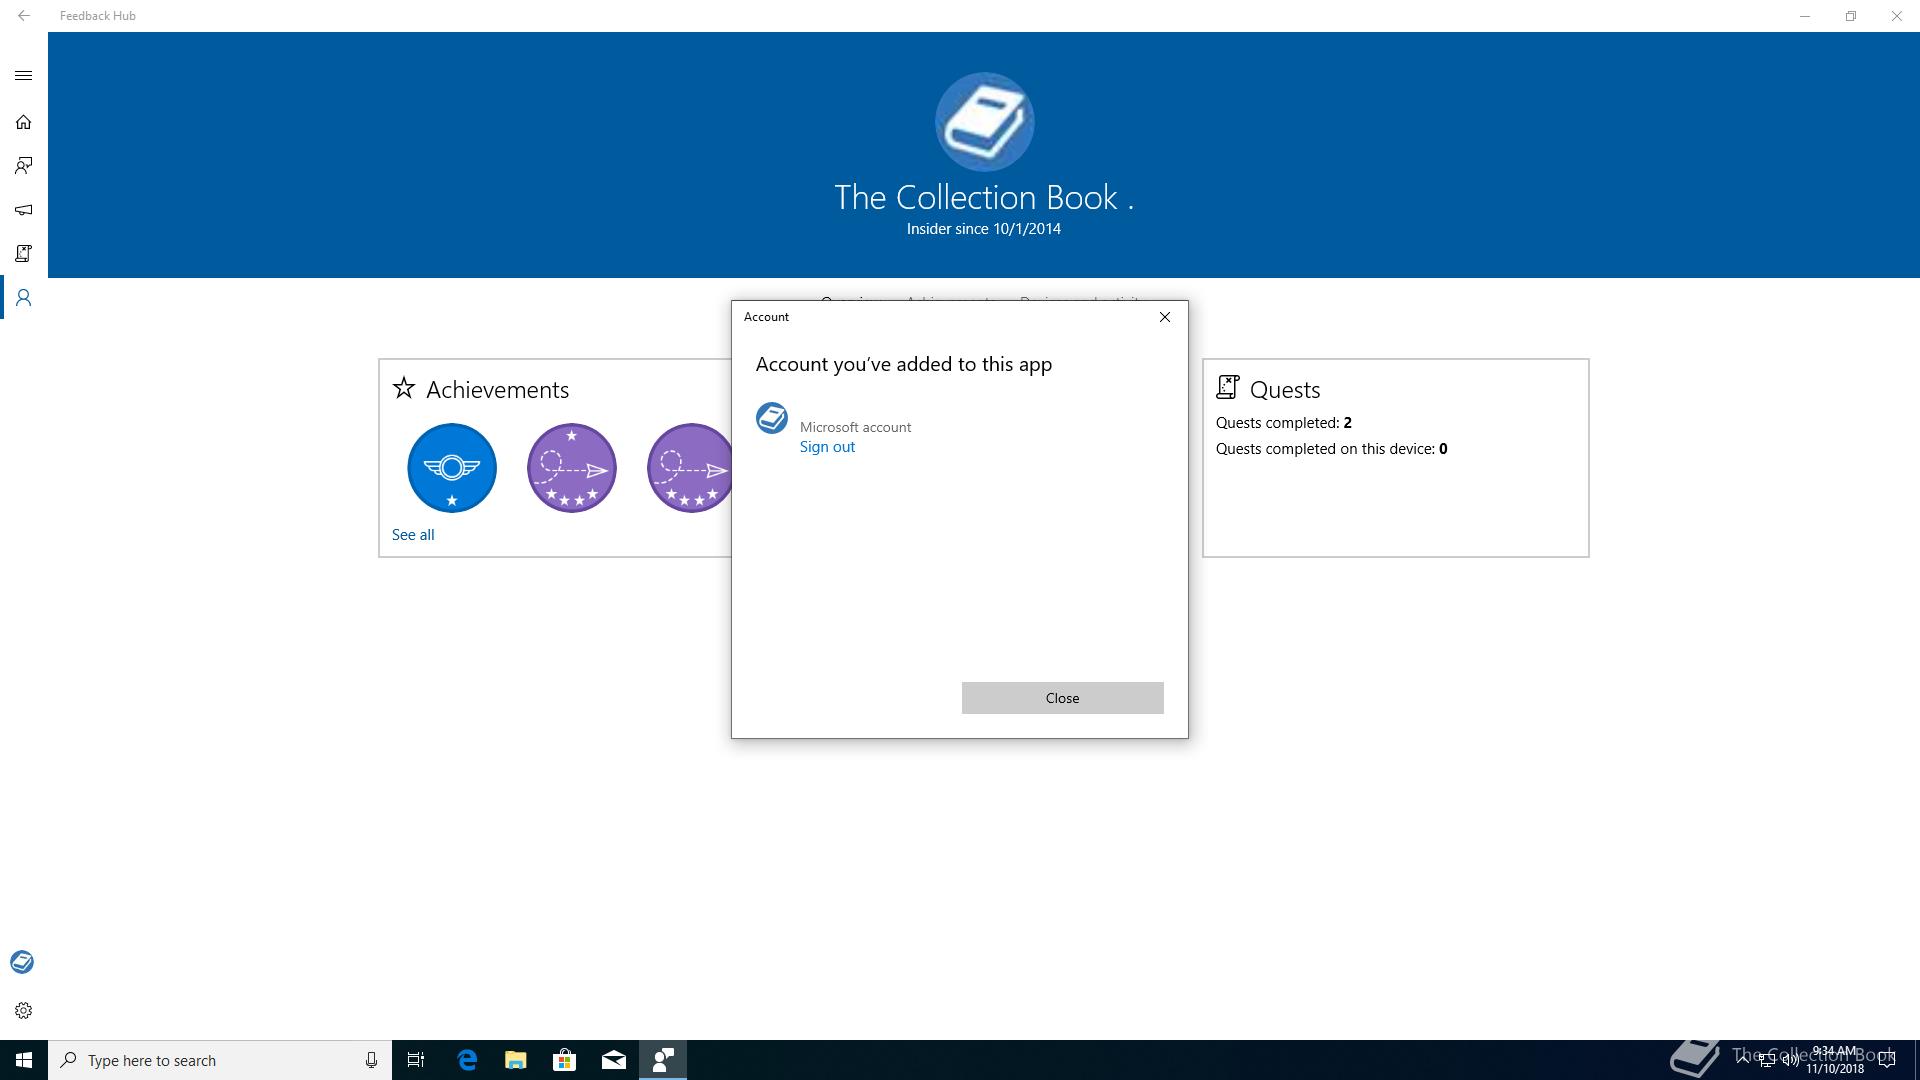Launch Microsoft Edge from the taskbar

[x=467, y=1060]
